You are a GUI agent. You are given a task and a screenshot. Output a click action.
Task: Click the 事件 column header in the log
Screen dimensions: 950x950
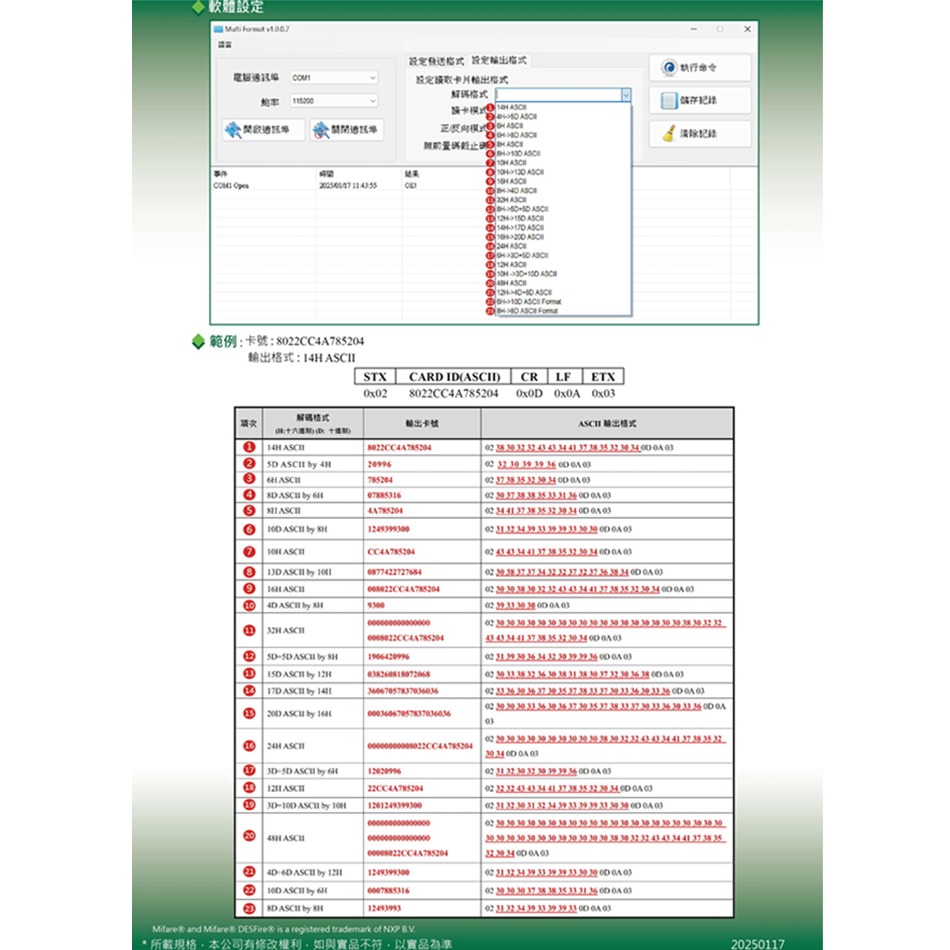click(x=220, y=173)
